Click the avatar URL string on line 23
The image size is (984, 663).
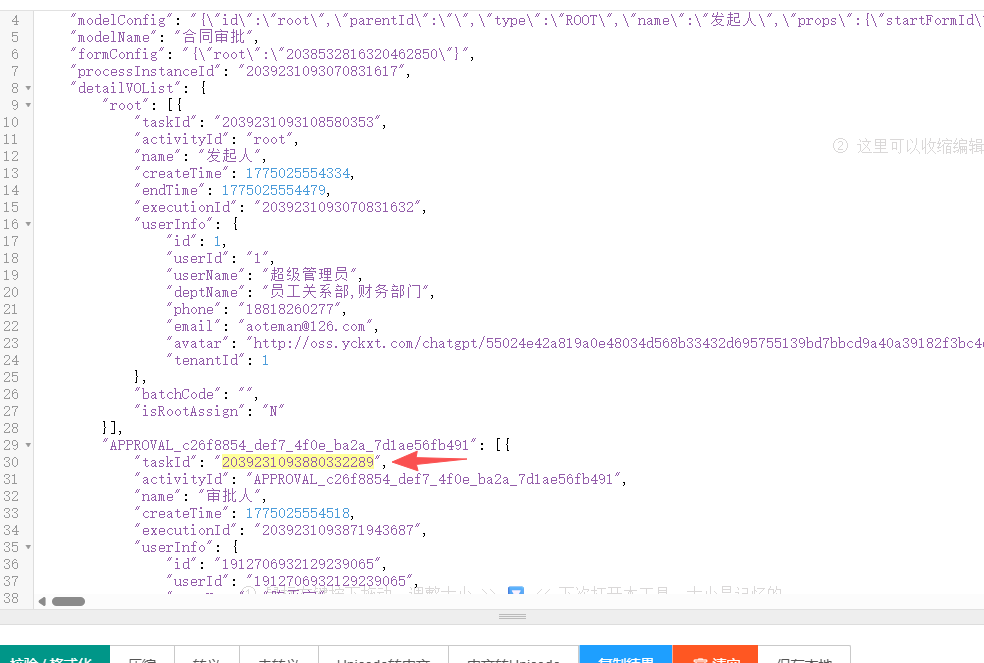[x=600, y=343]
